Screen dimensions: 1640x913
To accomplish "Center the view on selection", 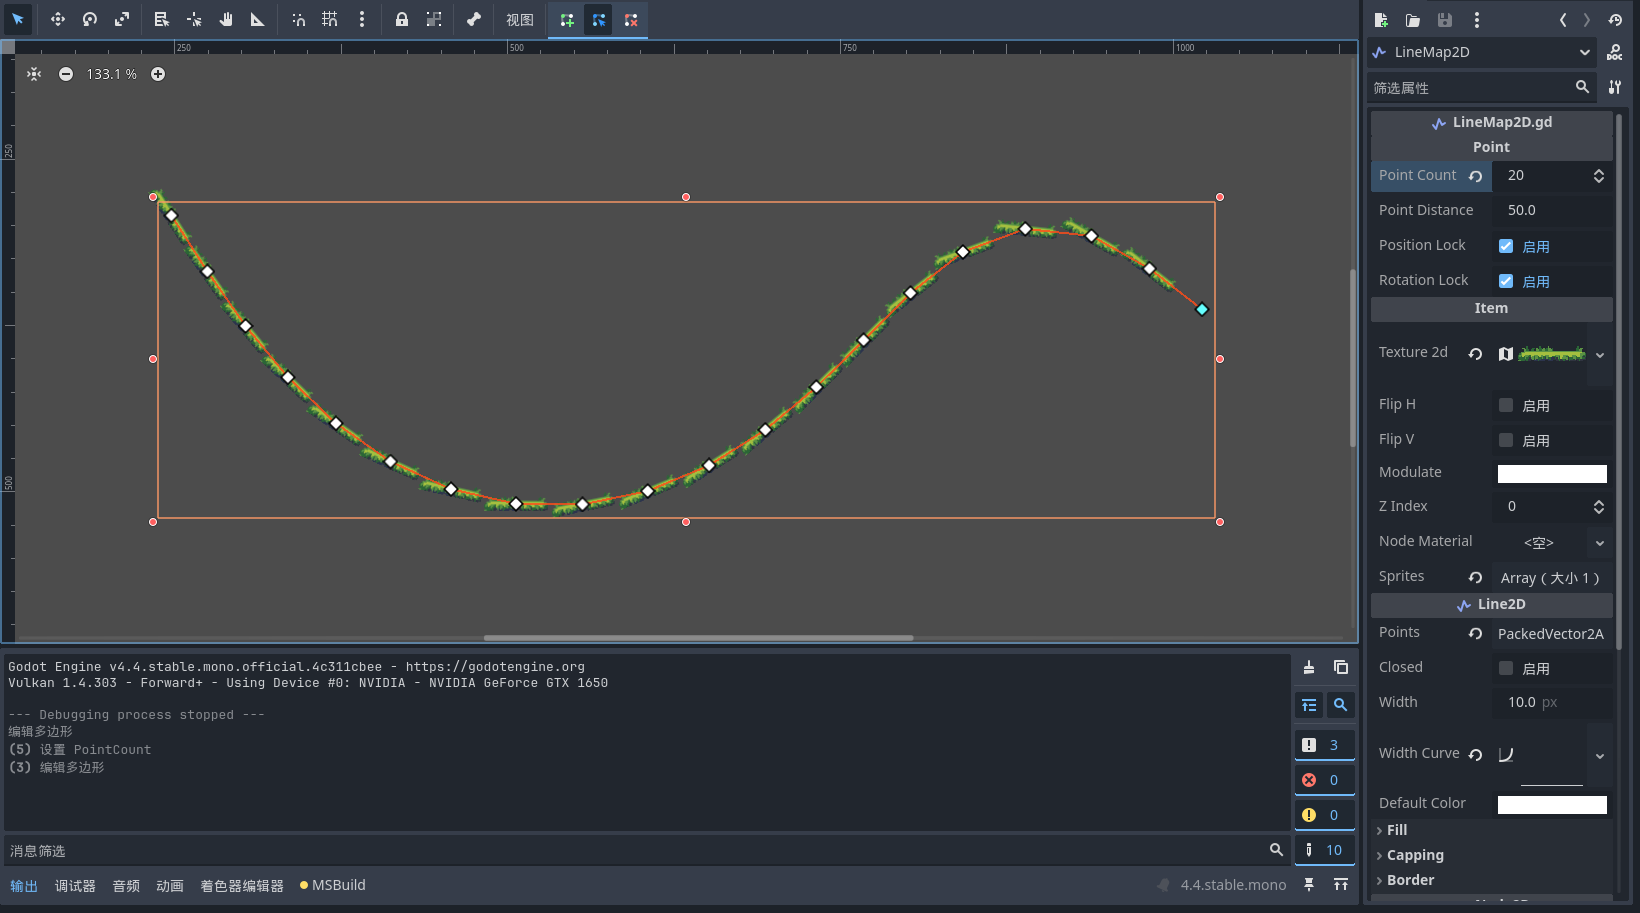I will [x=34, y=74].
